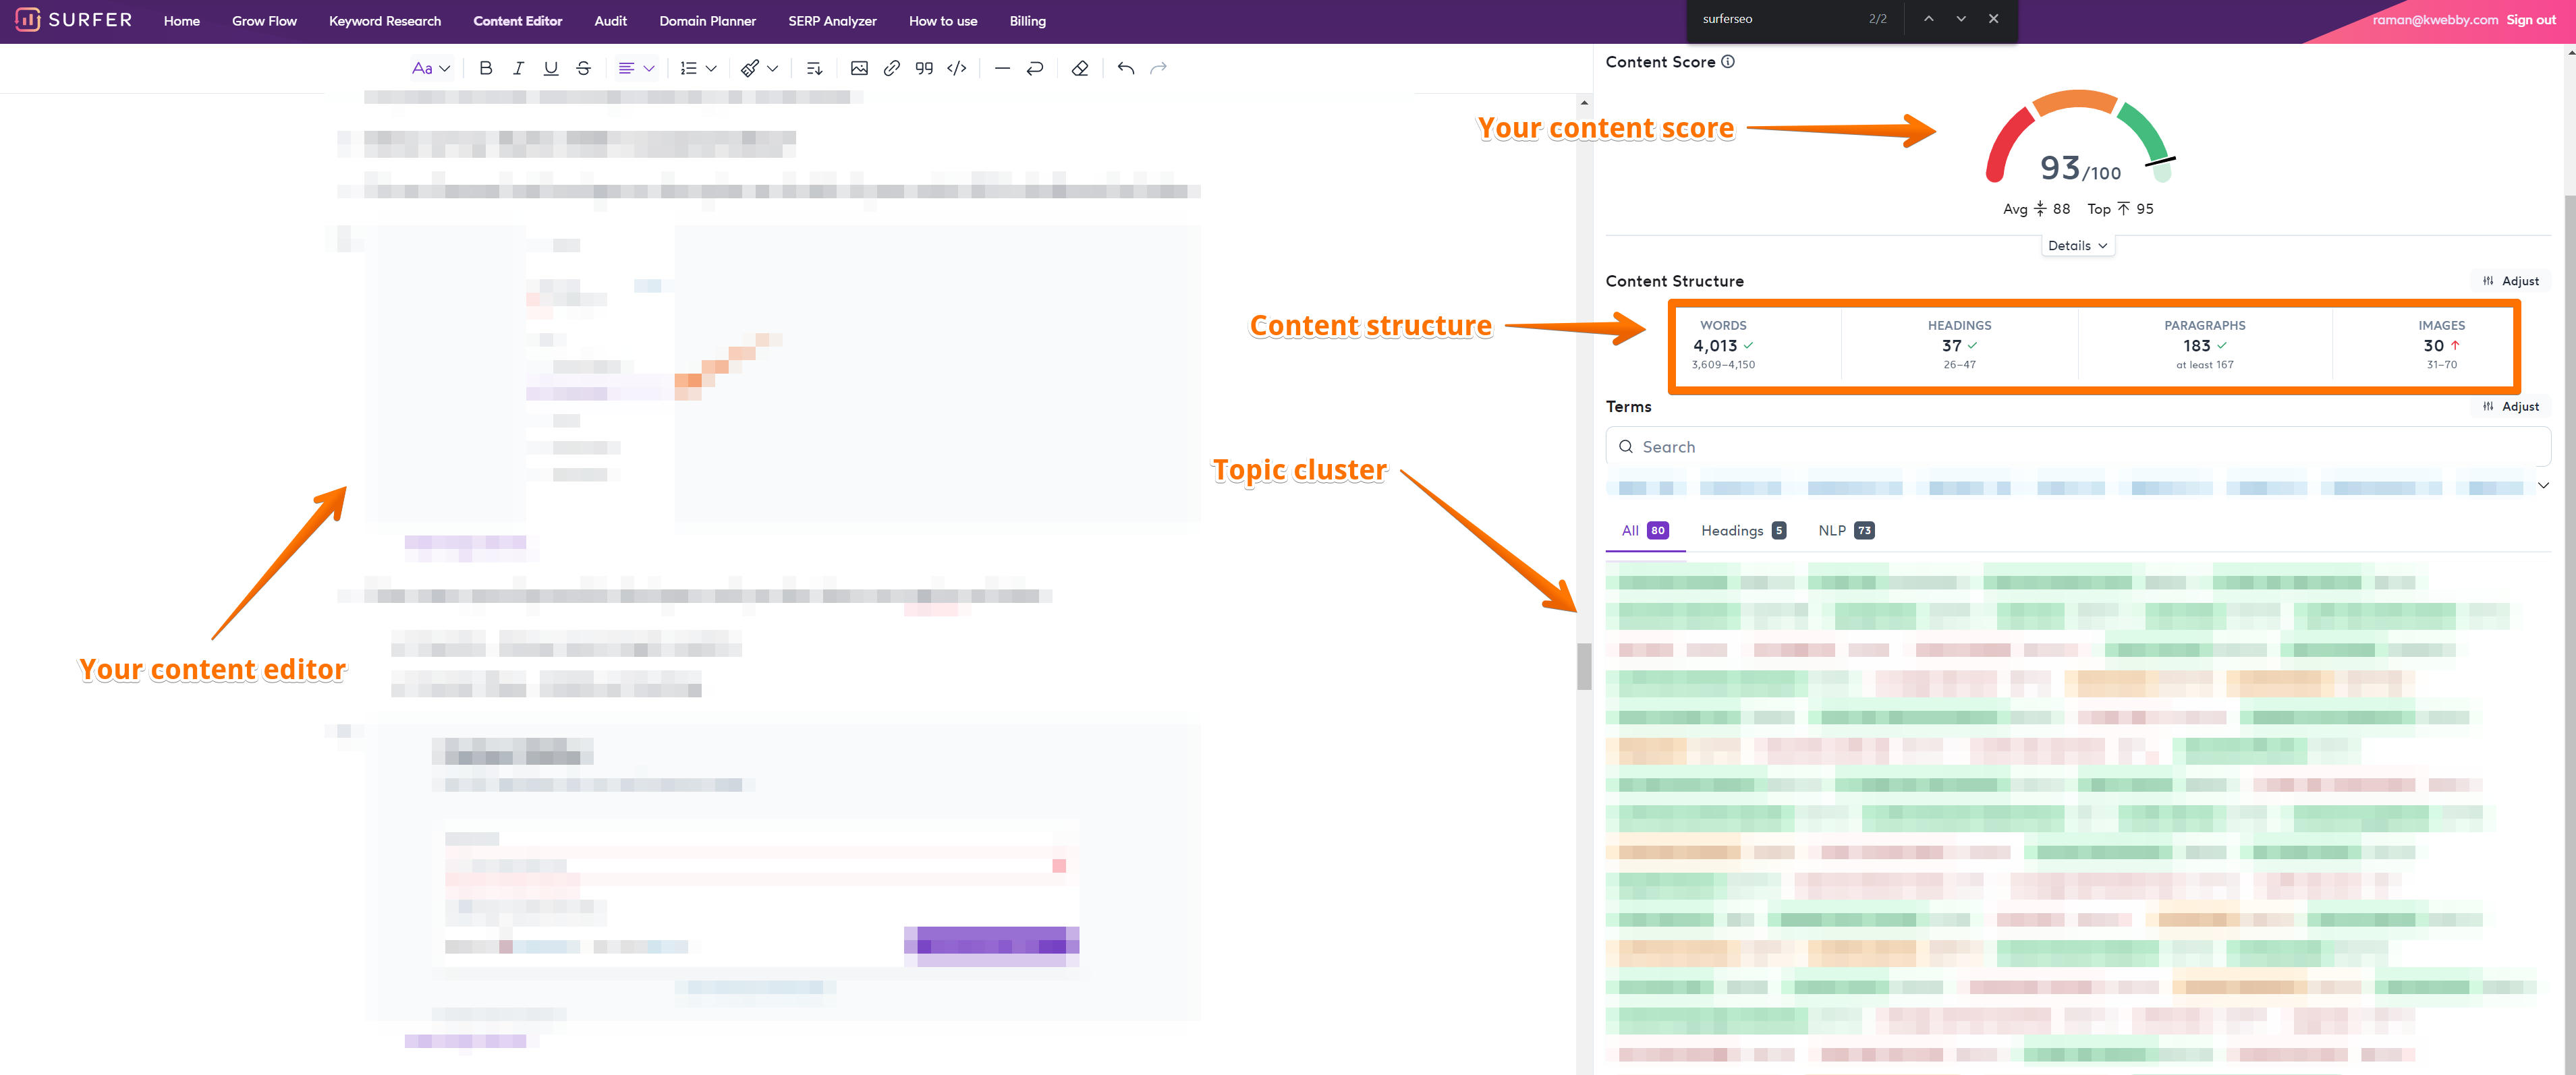
Task: Click the code block icon
Action: click(959, 69)
